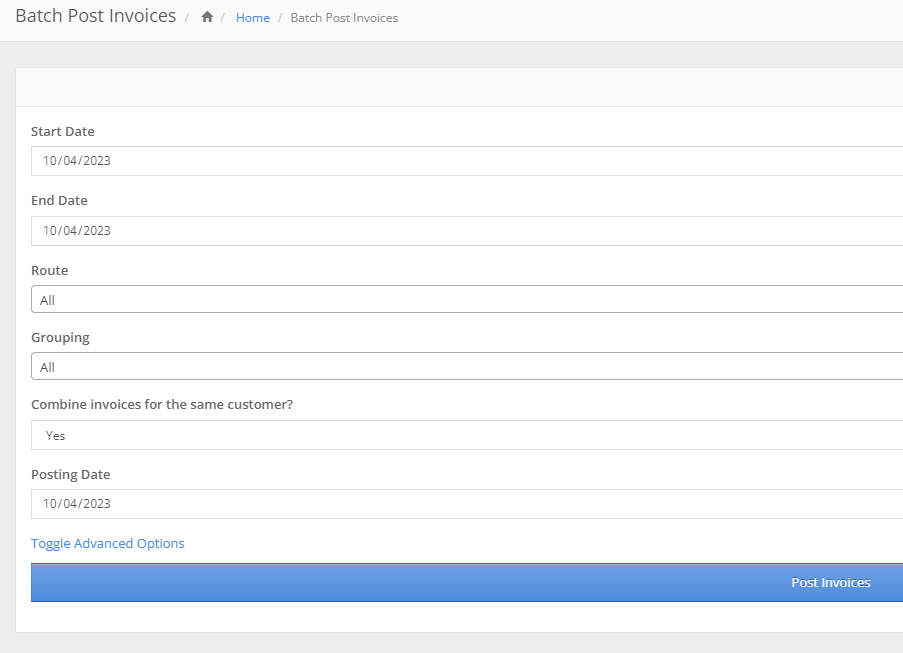Click blank panel area below Post Invoices
This screenshot has width=903, height=653.
tap(460, 617)
